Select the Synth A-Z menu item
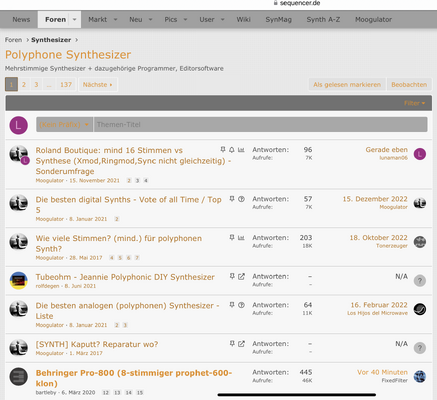437x400 pixels. point(323,20)
